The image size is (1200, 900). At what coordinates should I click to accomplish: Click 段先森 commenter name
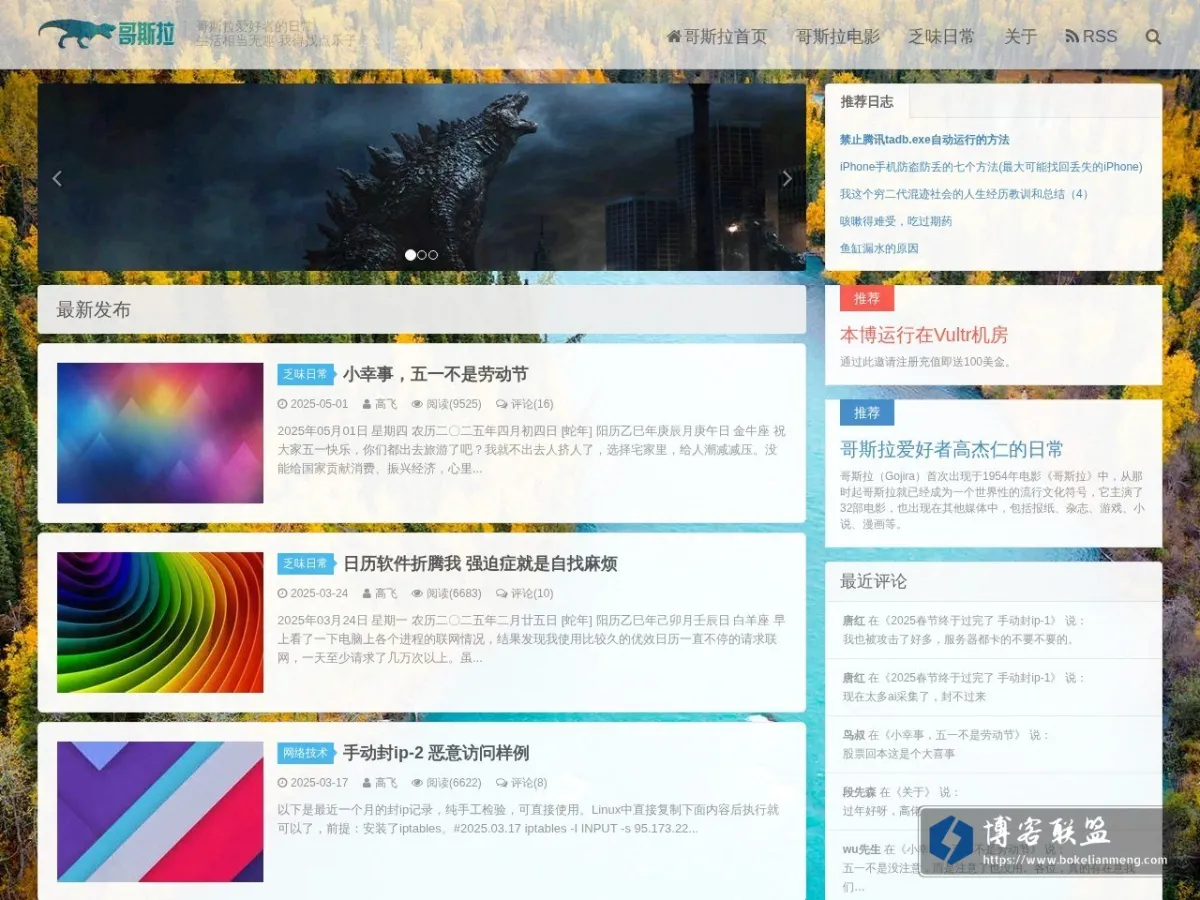[859, 792]
